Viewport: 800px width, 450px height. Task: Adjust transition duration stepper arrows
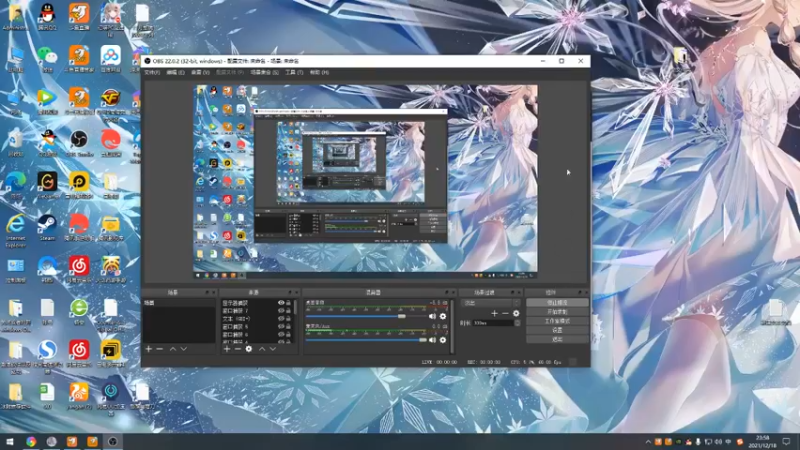517,323
